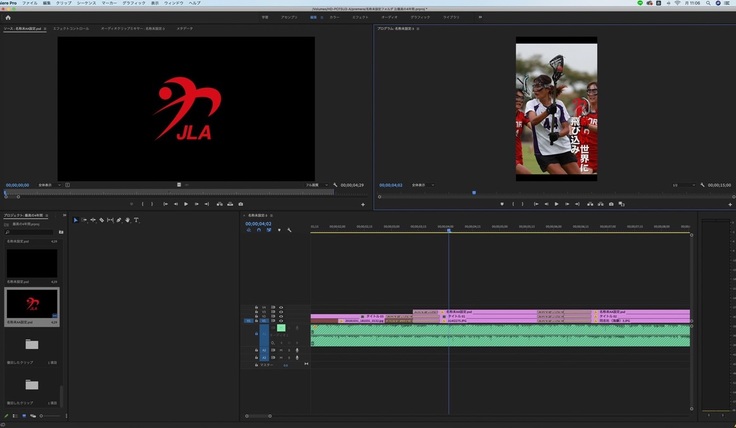Image resolution: width=736 pixels, height=428 pixels.
Task: Select the JLA logo thumbnail in Project panel
Action: (32, 303)
